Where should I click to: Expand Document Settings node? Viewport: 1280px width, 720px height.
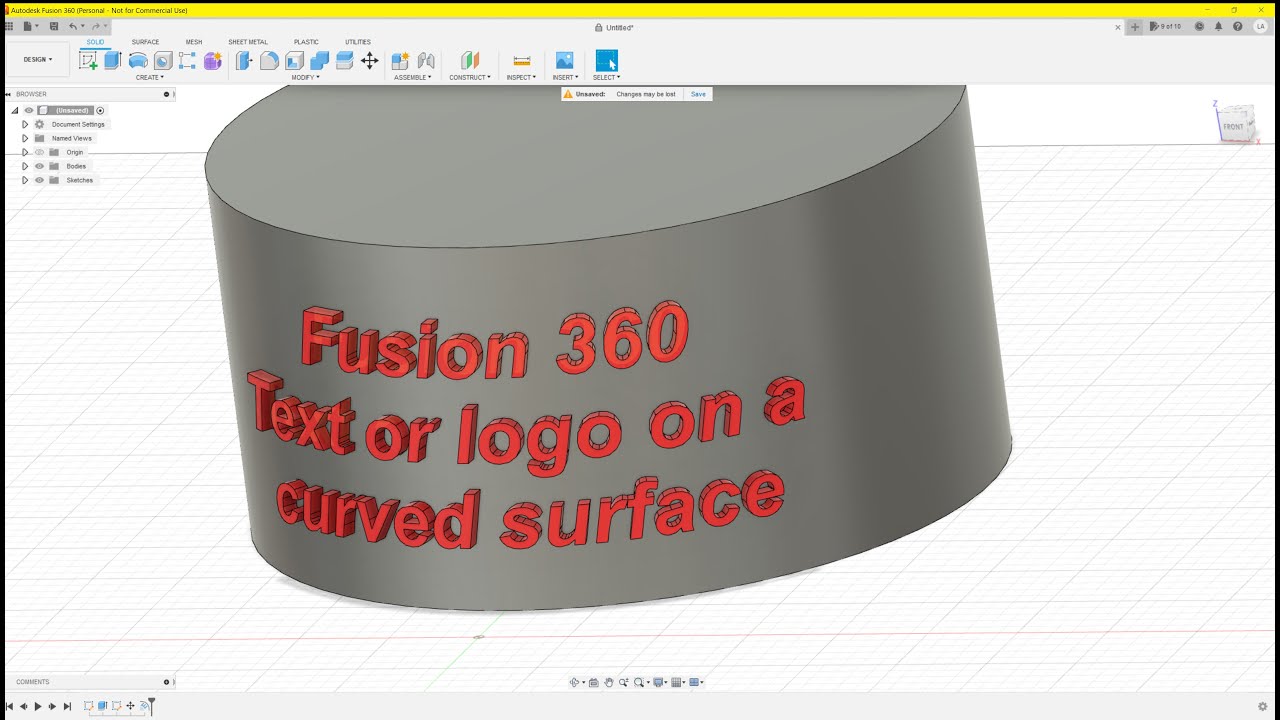tap(25, 124)
